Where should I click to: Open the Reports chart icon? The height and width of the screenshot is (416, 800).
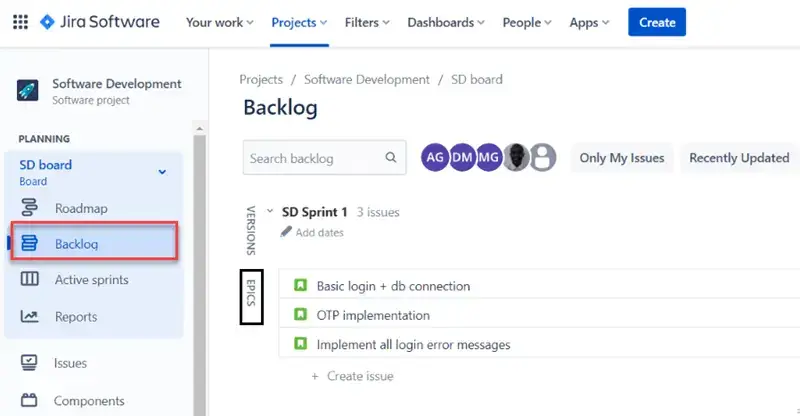point(29,316)
